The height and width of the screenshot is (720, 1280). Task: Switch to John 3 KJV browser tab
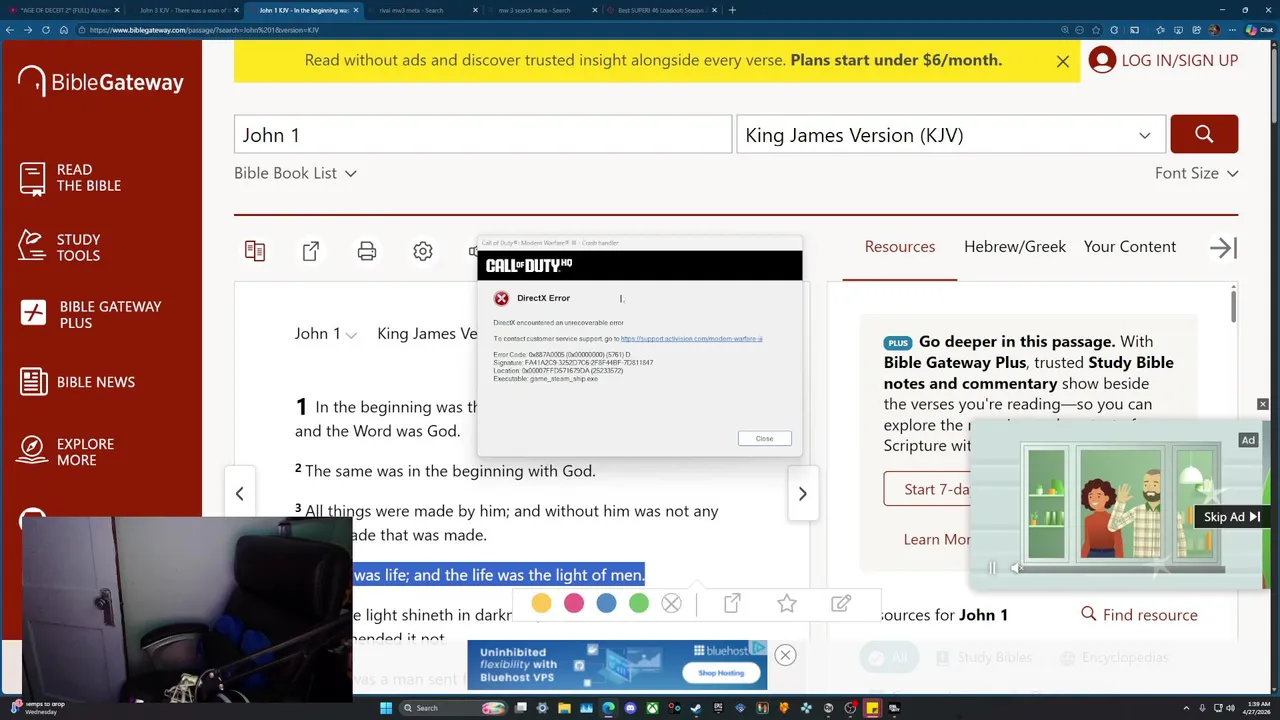pyautogui.click(x=183, y=10)
